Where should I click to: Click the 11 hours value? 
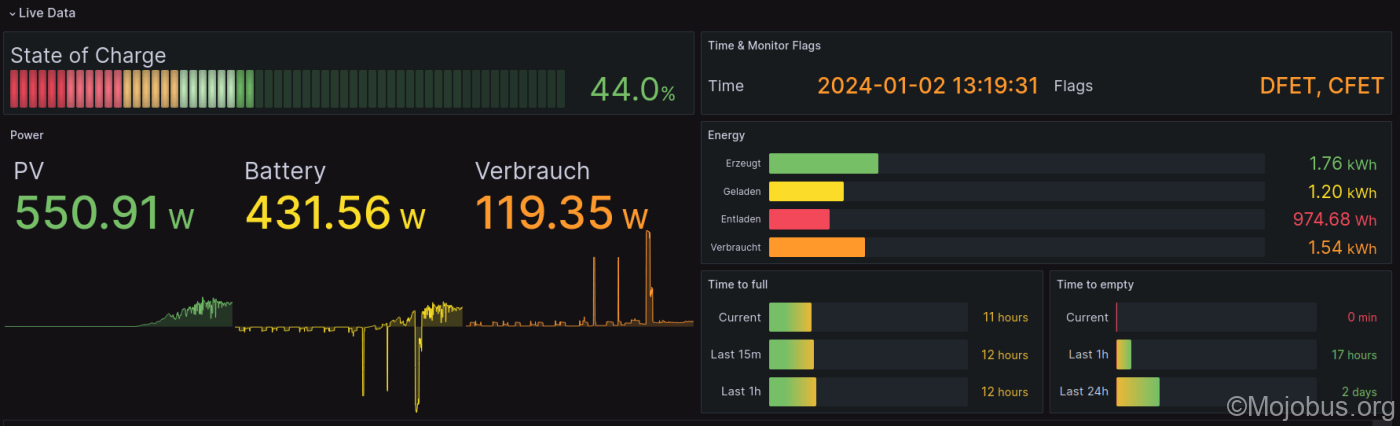1005,317
